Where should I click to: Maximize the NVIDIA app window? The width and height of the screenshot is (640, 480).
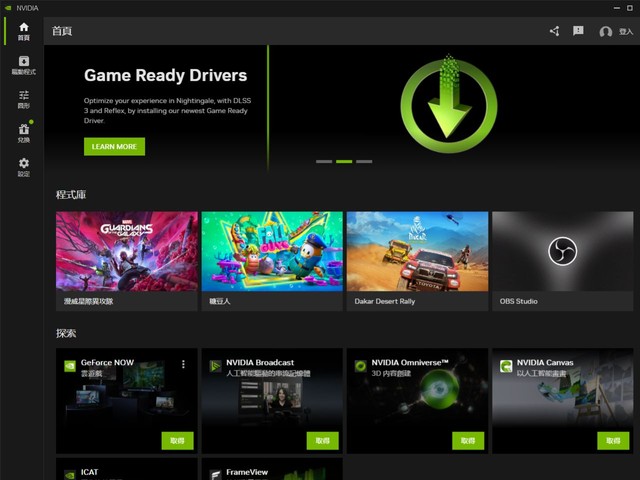pos(629,8)
